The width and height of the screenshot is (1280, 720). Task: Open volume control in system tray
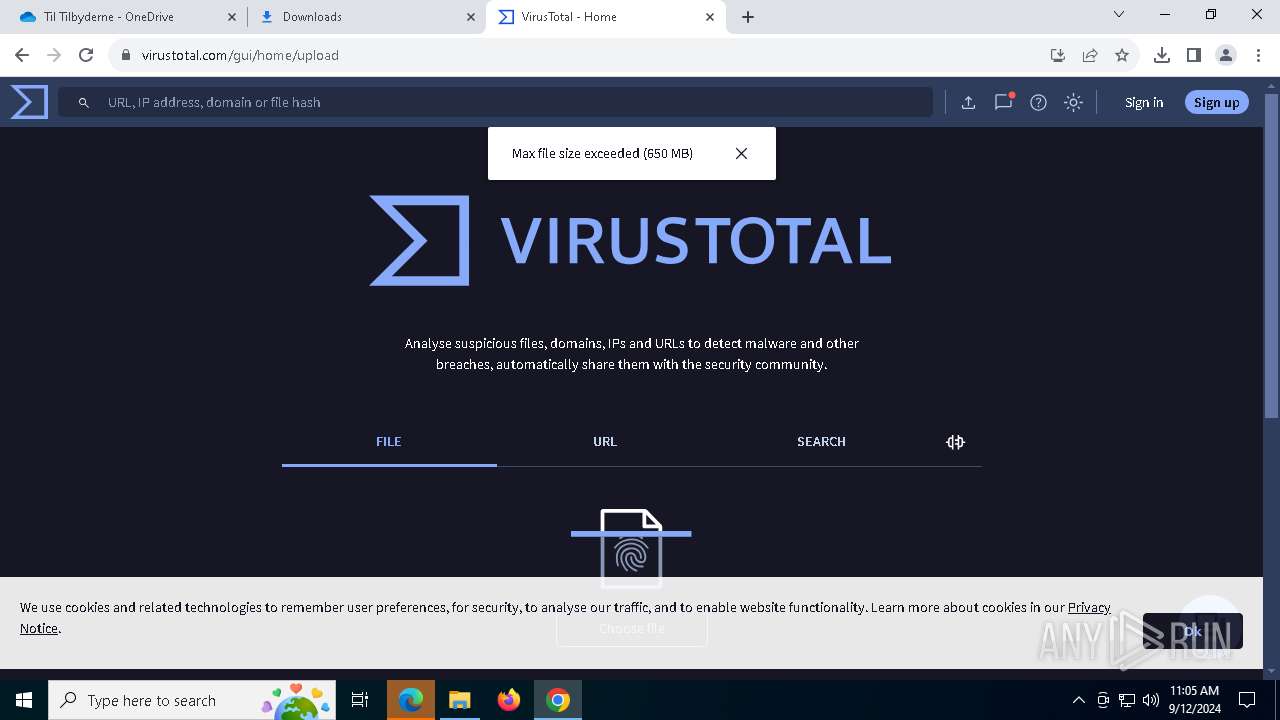tap(1151, 700)
